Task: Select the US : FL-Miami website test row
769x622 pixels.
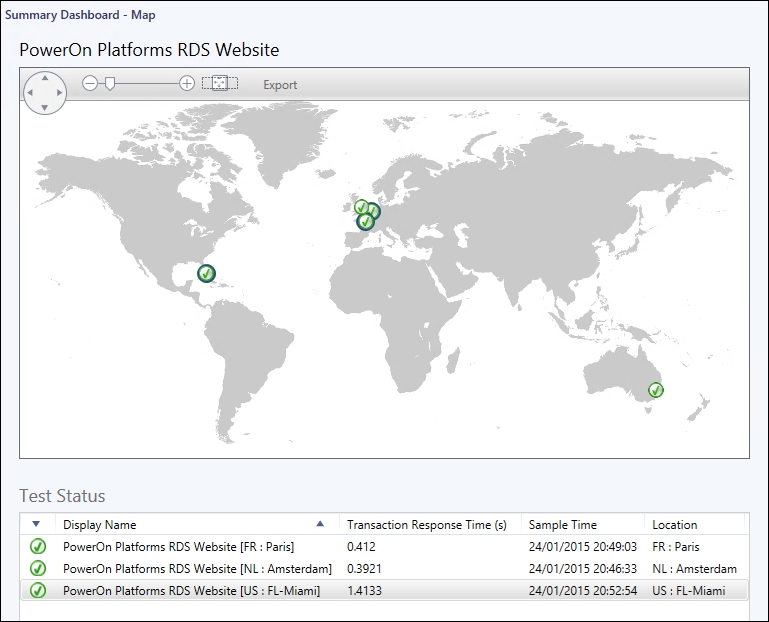Action: click(x=384, y=591)
